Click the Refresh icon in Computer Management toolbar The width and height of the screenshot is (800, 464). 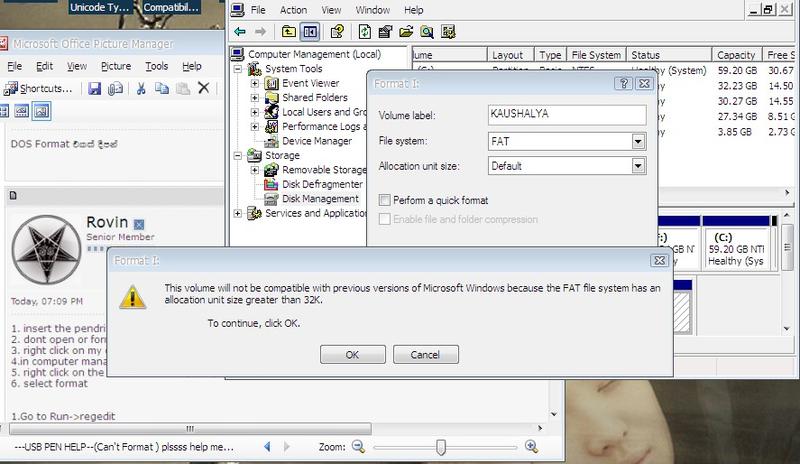(364, 32)
